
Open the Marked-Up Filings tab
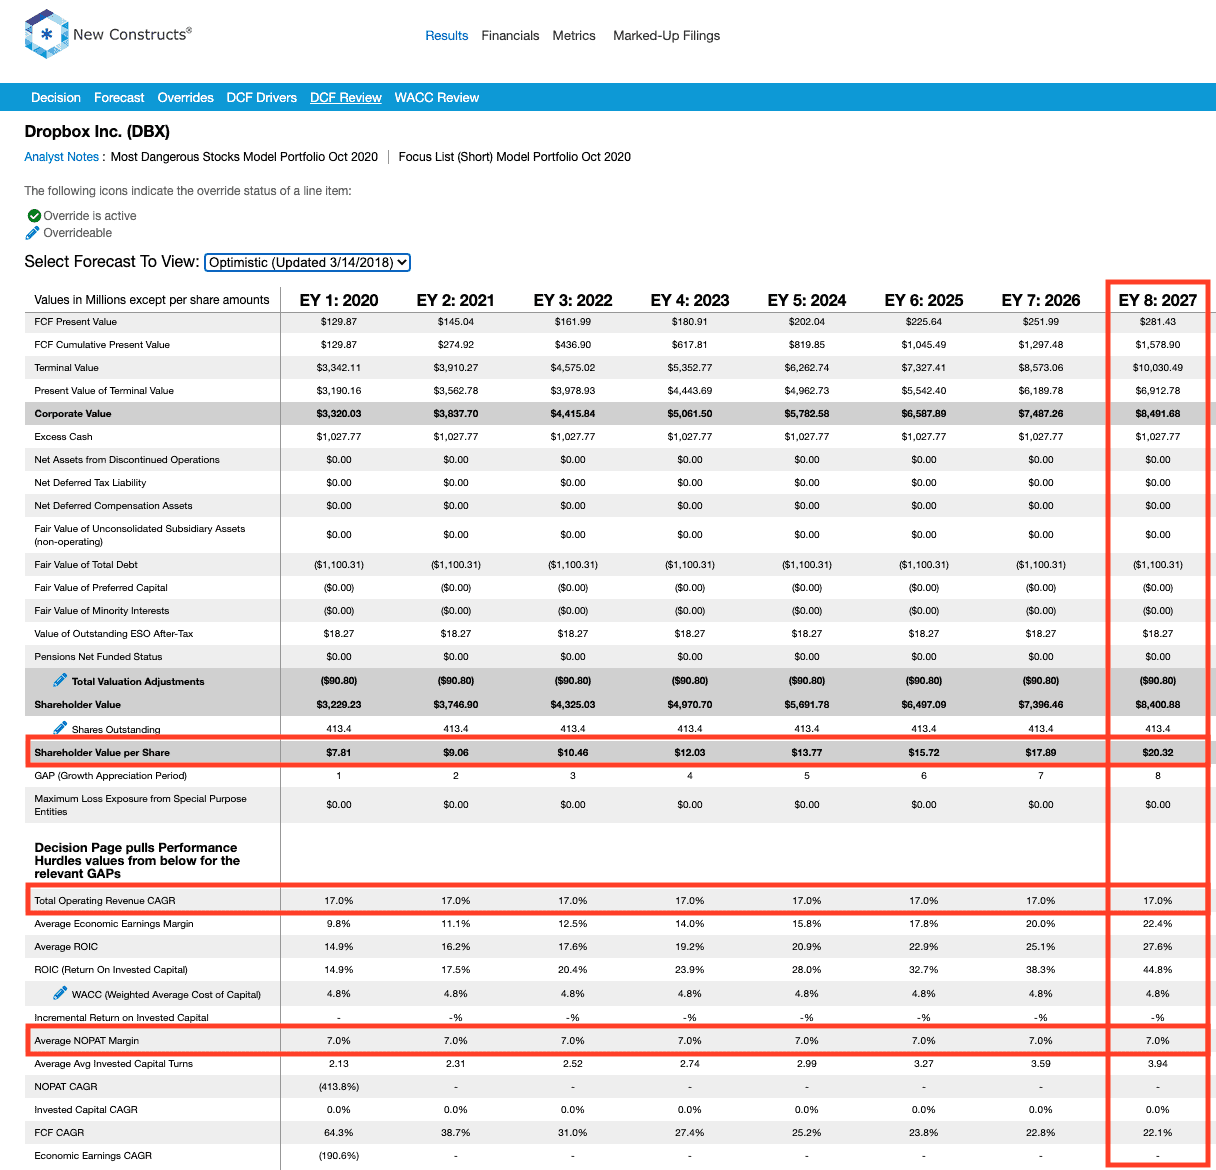667,36
